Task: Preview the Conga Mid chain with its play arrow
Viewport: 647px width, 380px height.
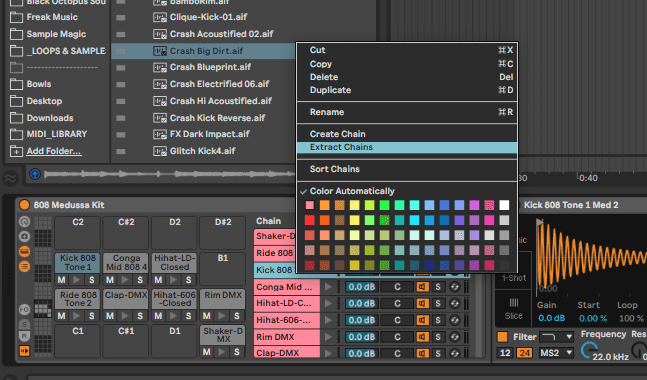Action: coord(328,287)
